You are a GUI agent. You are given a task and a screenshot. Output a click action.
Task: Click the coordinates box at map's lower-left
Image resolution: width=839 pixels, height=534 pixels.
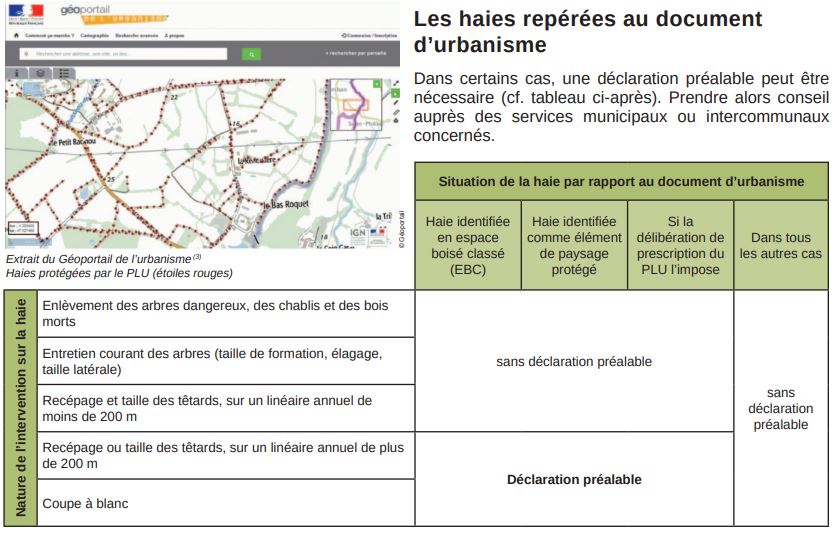point(22,229)
